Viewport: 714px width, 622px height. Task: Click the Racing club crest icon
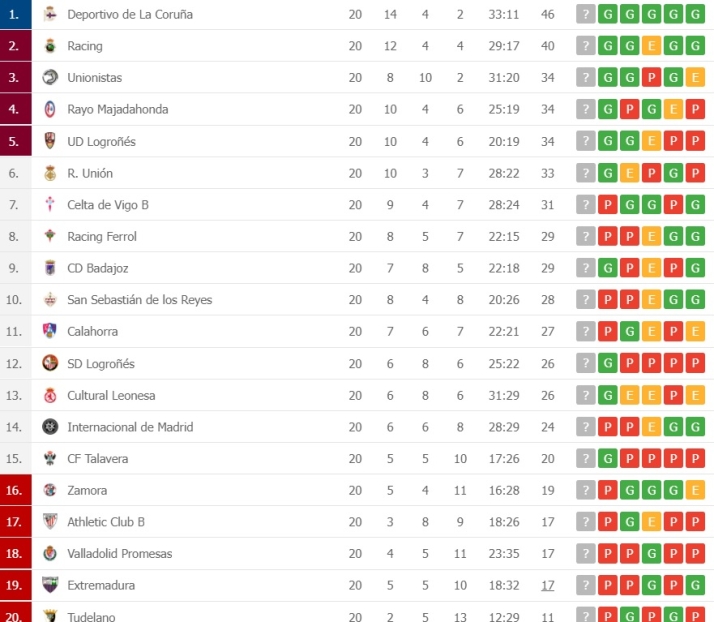[x=50, y=46]
